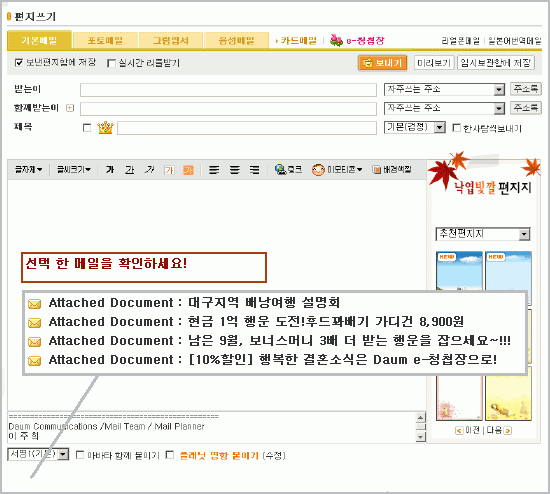Viewport: 550px width, 494px height.
Task: Switch to the 그림엽서 tab
Action: pos(171,40)
